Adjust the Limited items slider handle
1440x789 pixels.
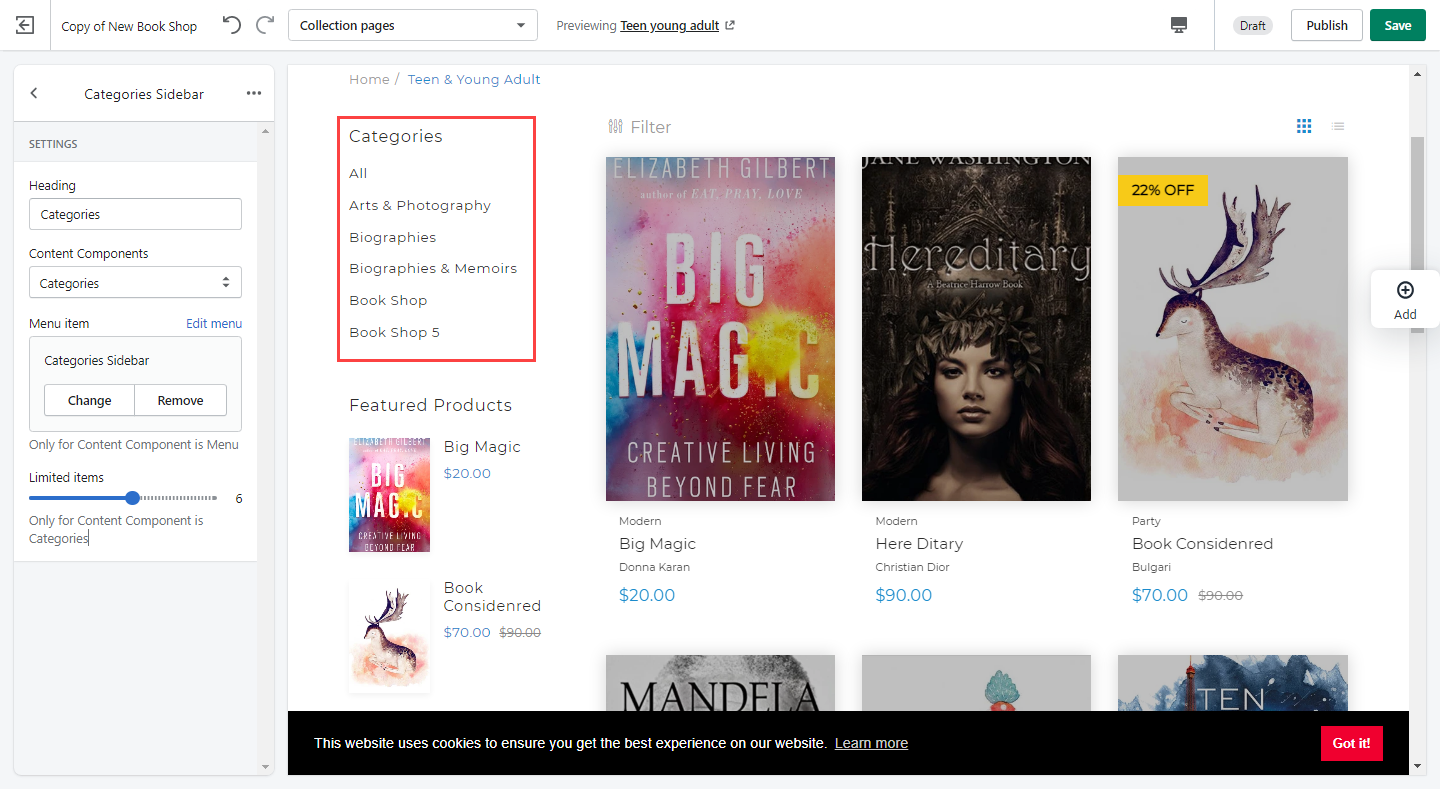[132, 498]
